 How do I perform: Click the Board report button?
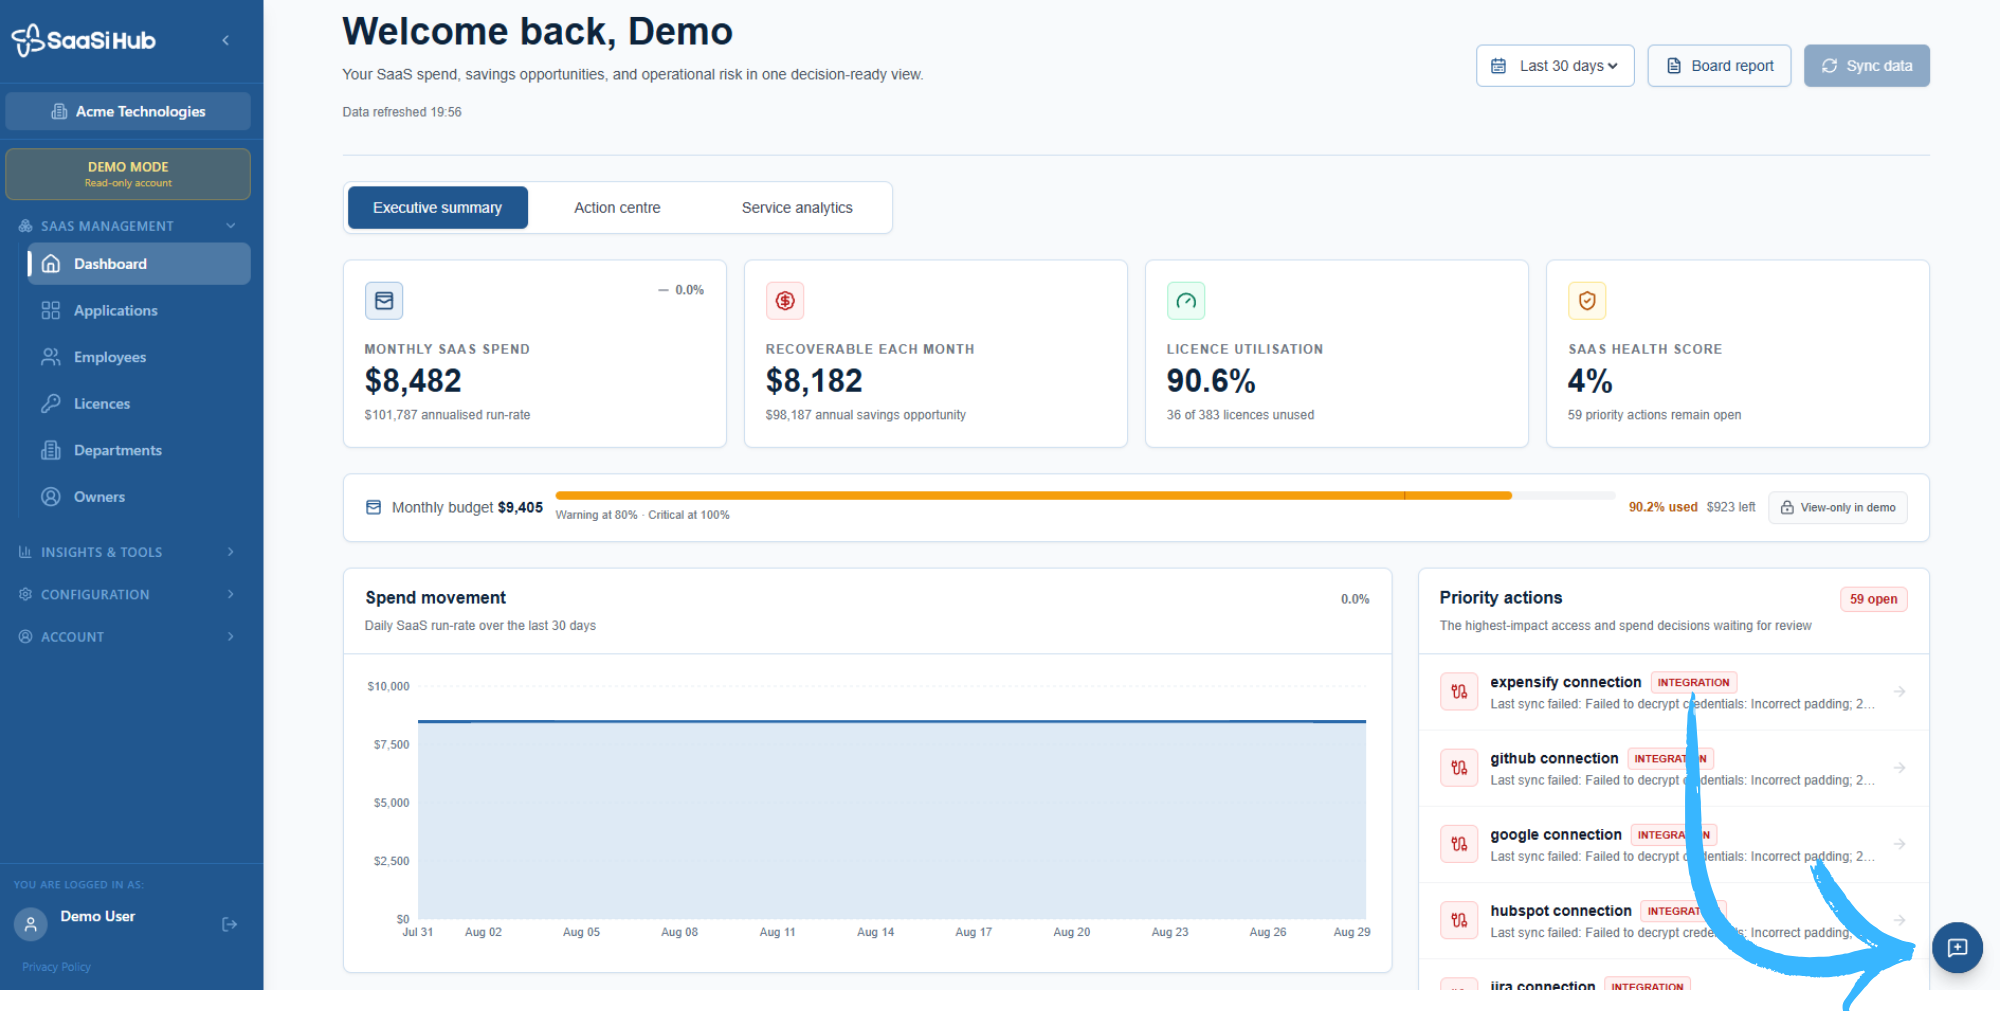coord(1719,66)
